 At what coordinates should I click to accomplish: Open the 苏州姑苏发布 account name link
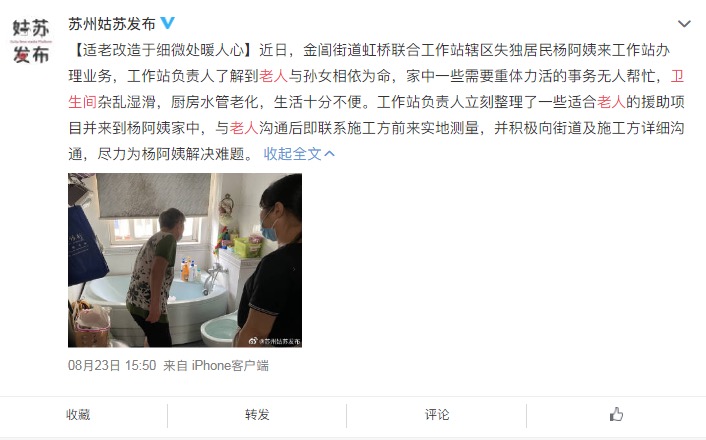(112, 24)
